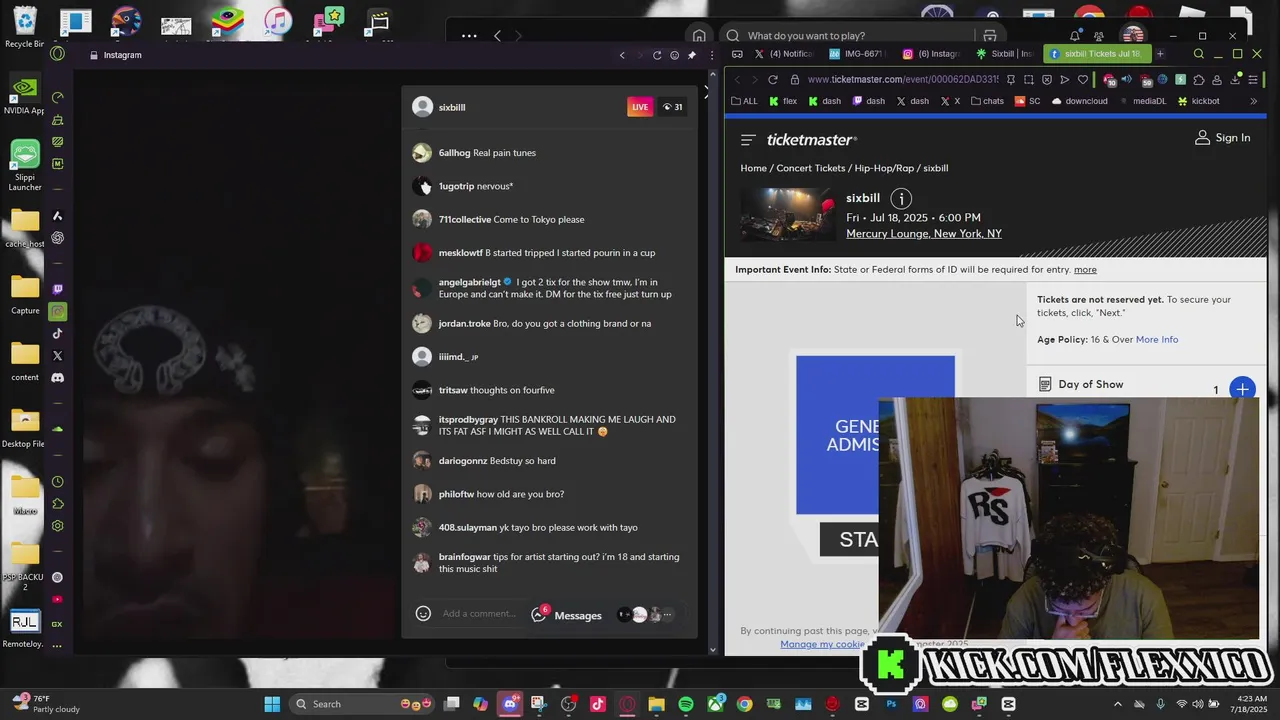Open Photoshop from the taskbar
This screenshot has width=1280, height=720.
(891, 704)
